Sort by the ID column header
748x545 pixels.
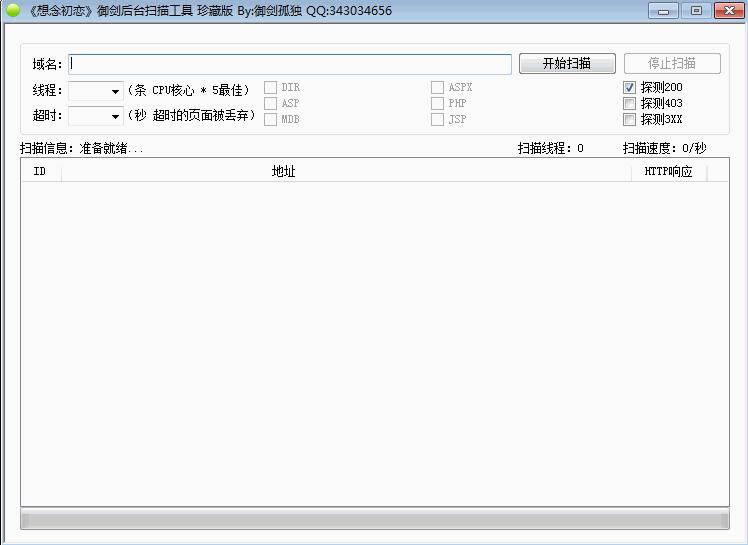41,171
